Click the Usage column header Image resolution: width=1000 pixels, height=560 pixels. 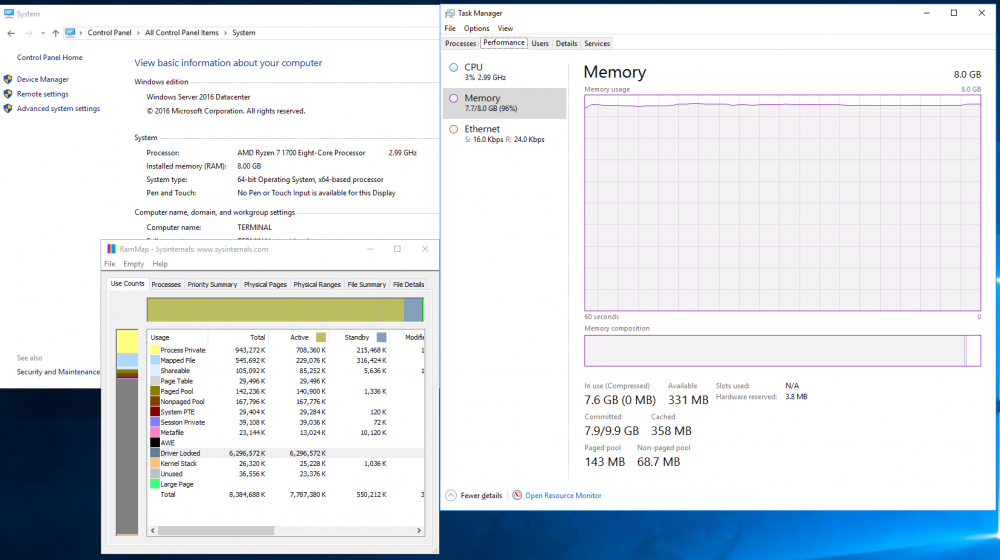[178, 337]
